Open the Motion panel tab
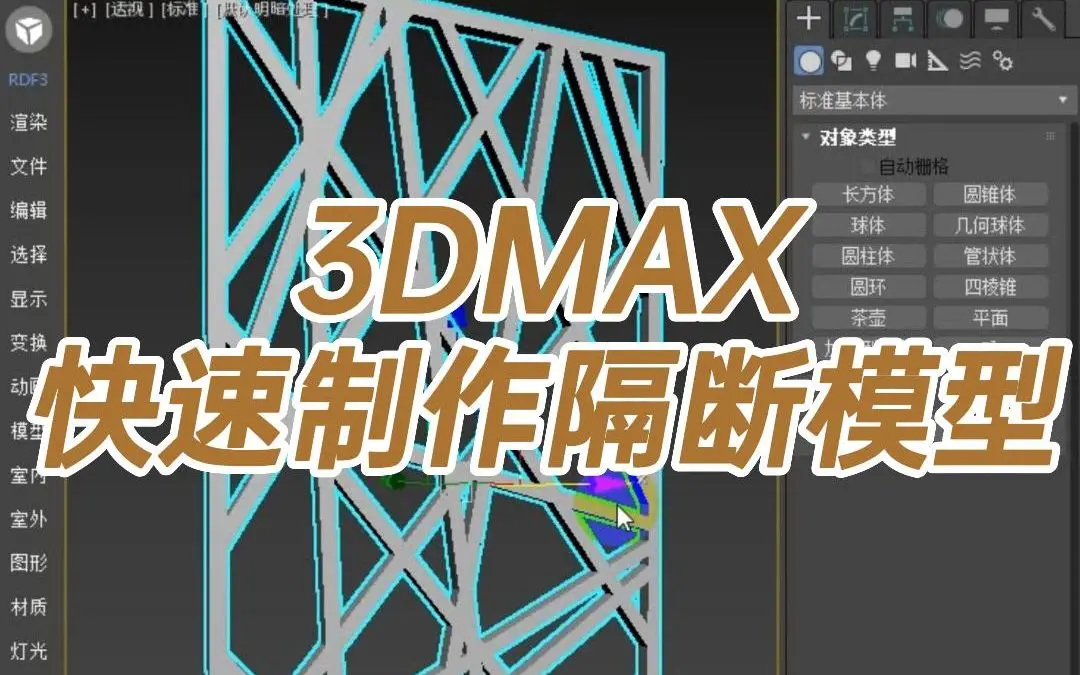 [949, 19]
